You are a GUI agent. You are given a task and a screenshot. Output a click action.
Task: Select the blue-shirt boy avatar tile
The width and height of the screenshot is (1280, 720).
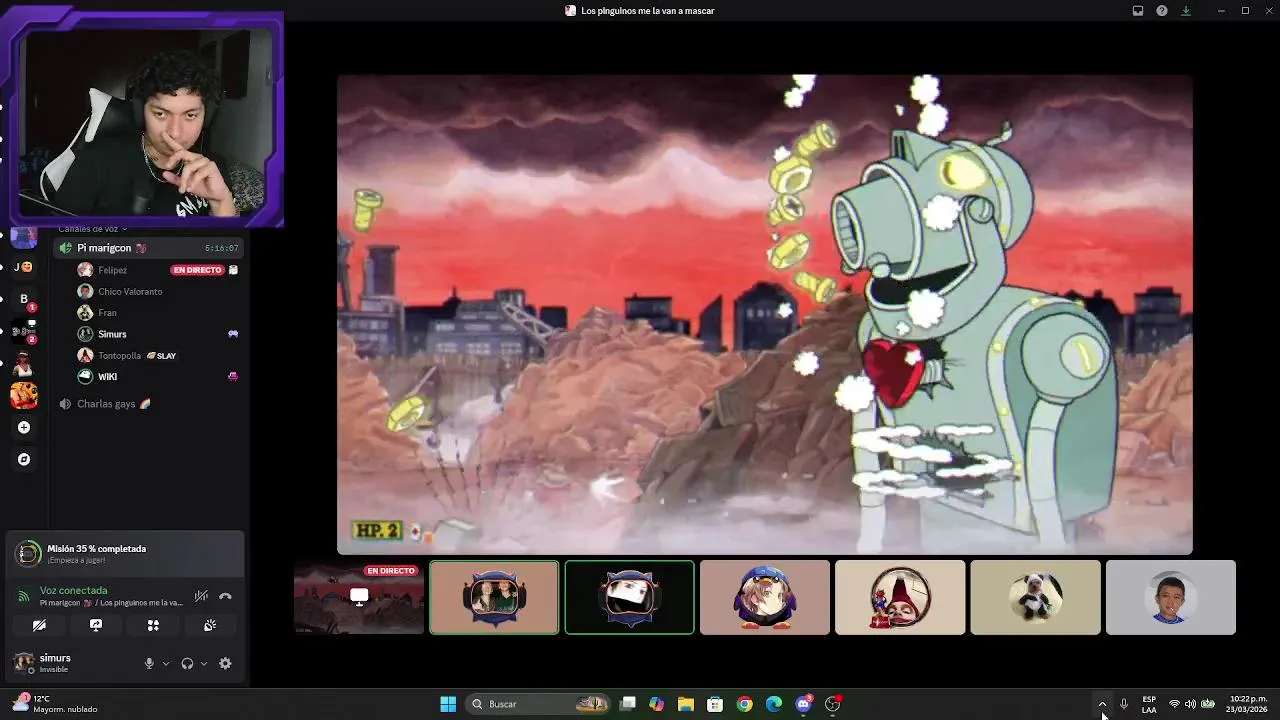pos(1171,597)
